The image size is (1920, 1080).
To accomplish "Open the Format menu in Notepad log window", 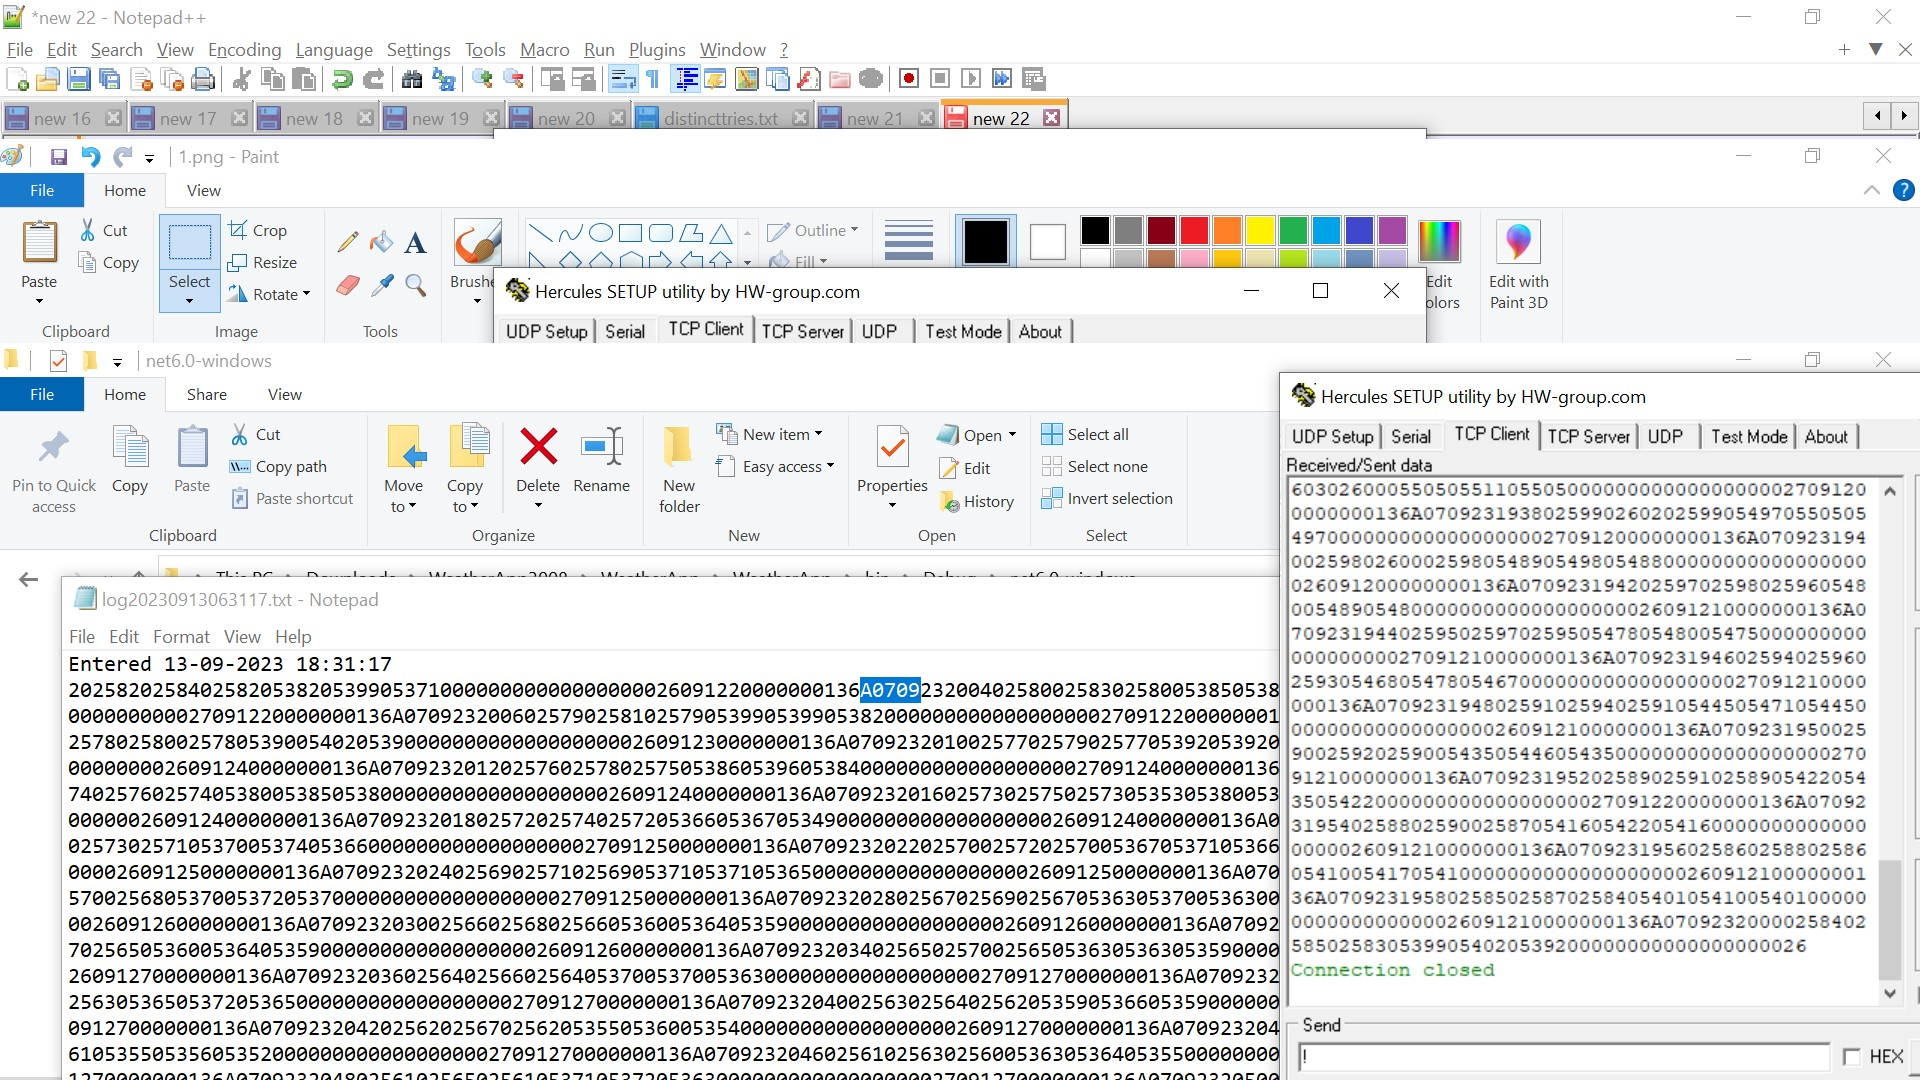I will pos(181,637).
